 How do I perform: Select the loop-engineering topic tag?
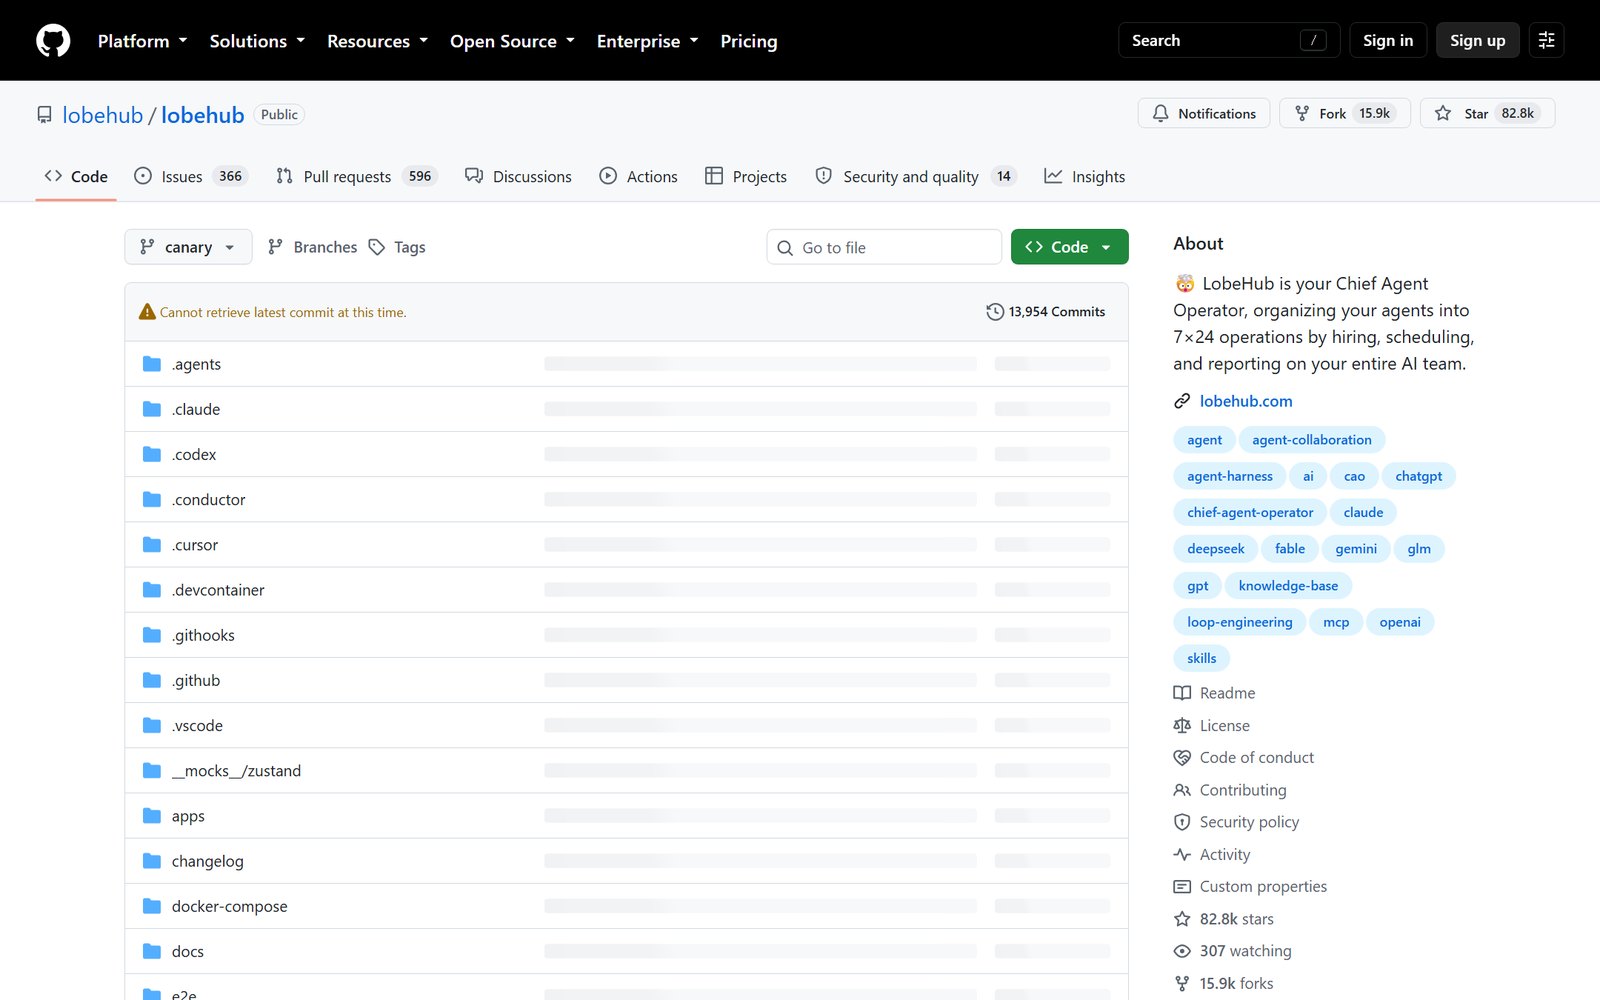point(1240,622)
